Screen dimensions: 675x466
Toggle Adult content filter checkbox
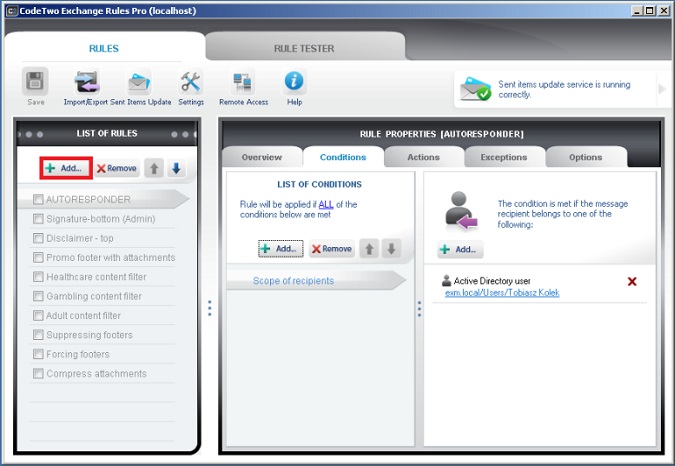point(38,315)
